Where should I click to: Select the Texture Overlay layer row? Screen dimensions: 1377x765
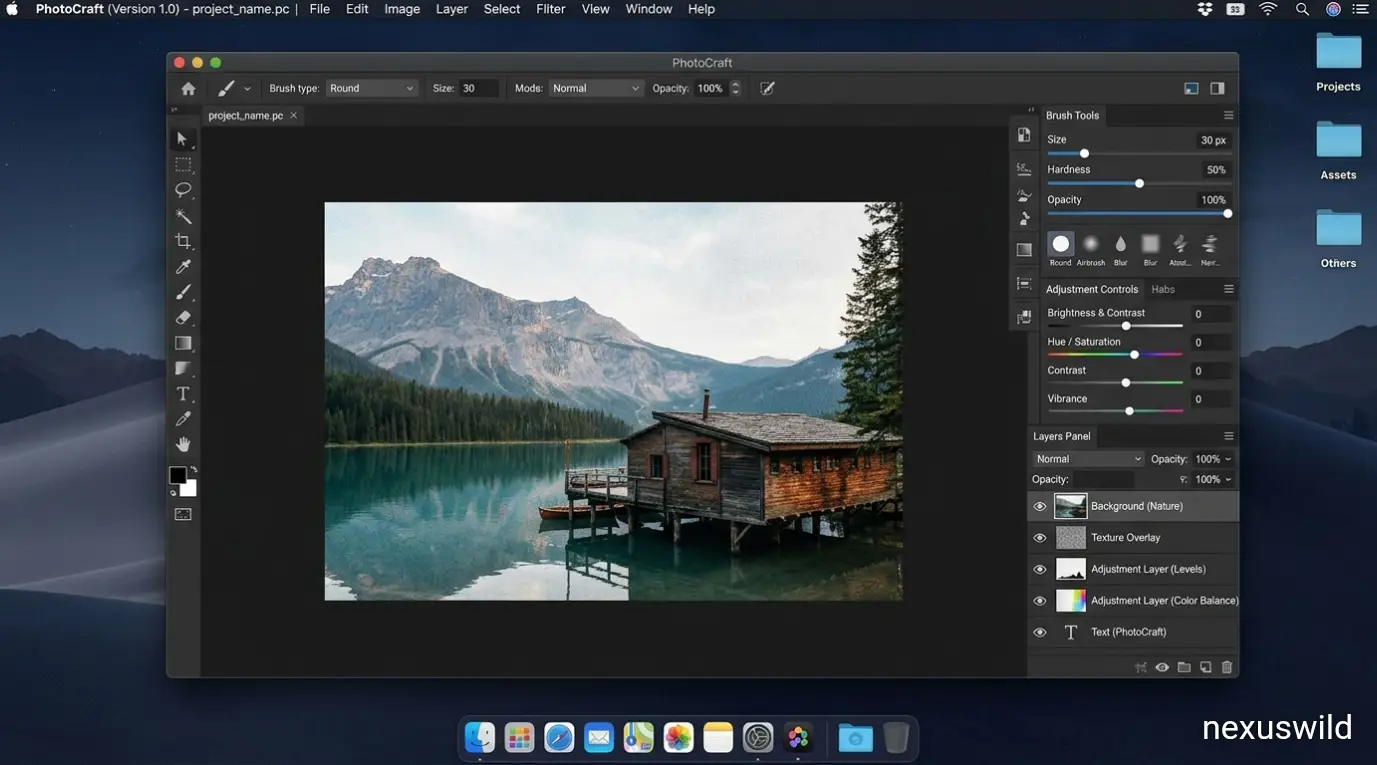pos(1133,538)
